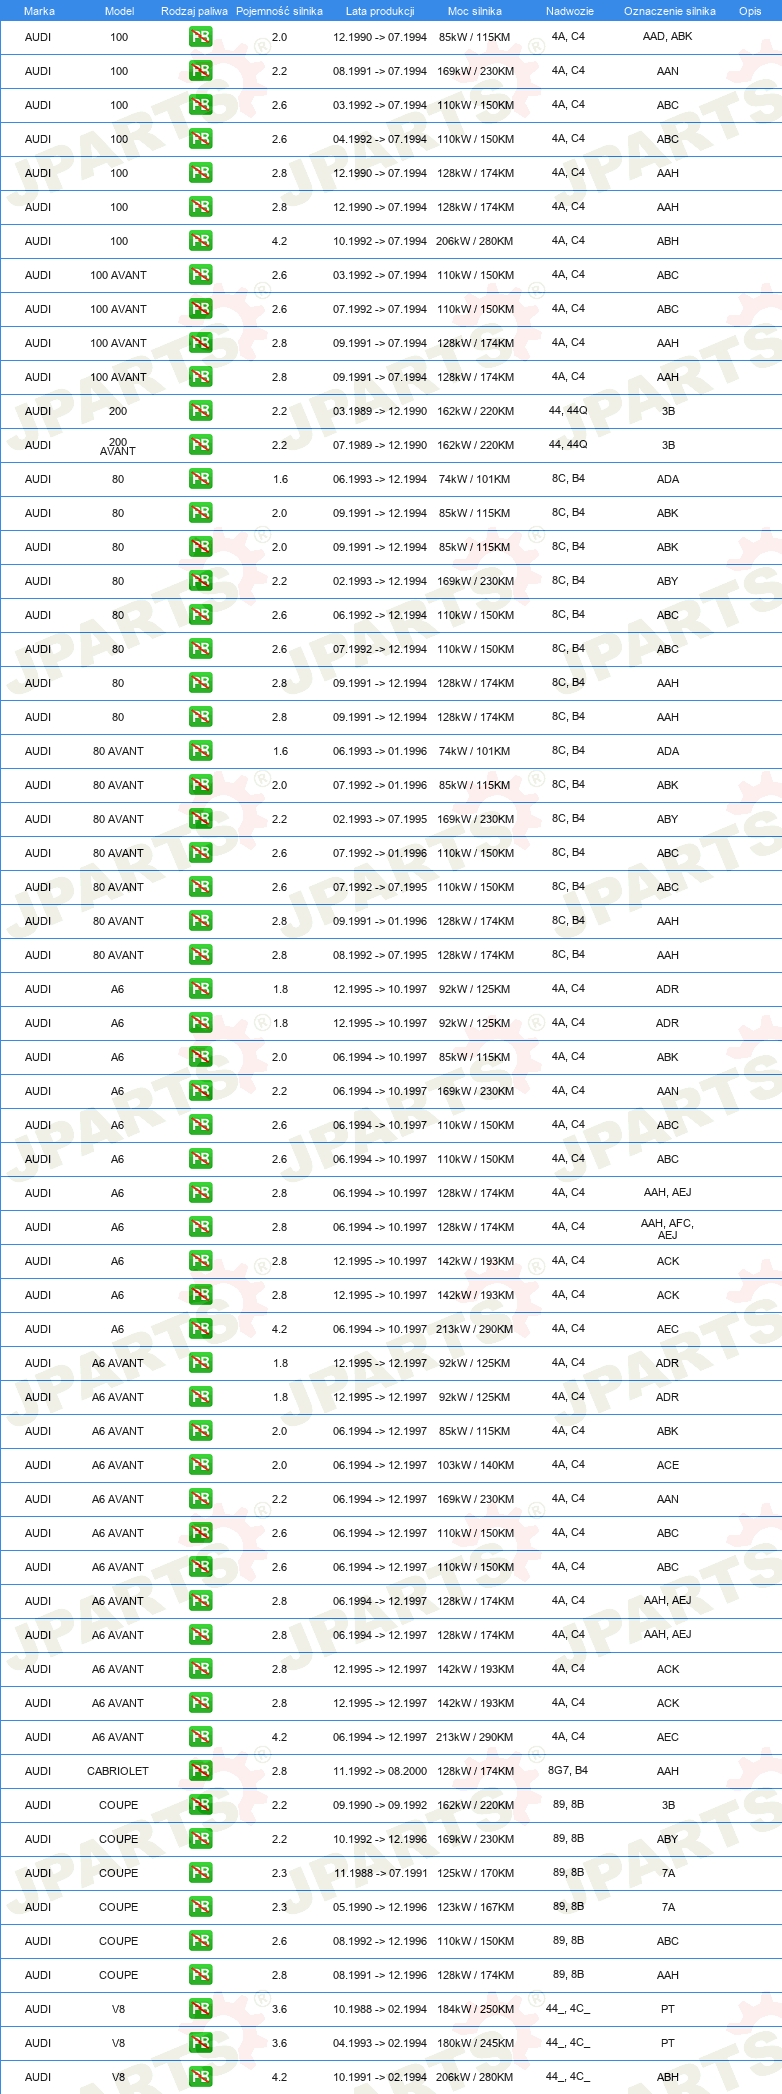Viewport: 782px width, 2094px height.
Task: Select the engine code cell ACE
Action: pos(668,1465)
